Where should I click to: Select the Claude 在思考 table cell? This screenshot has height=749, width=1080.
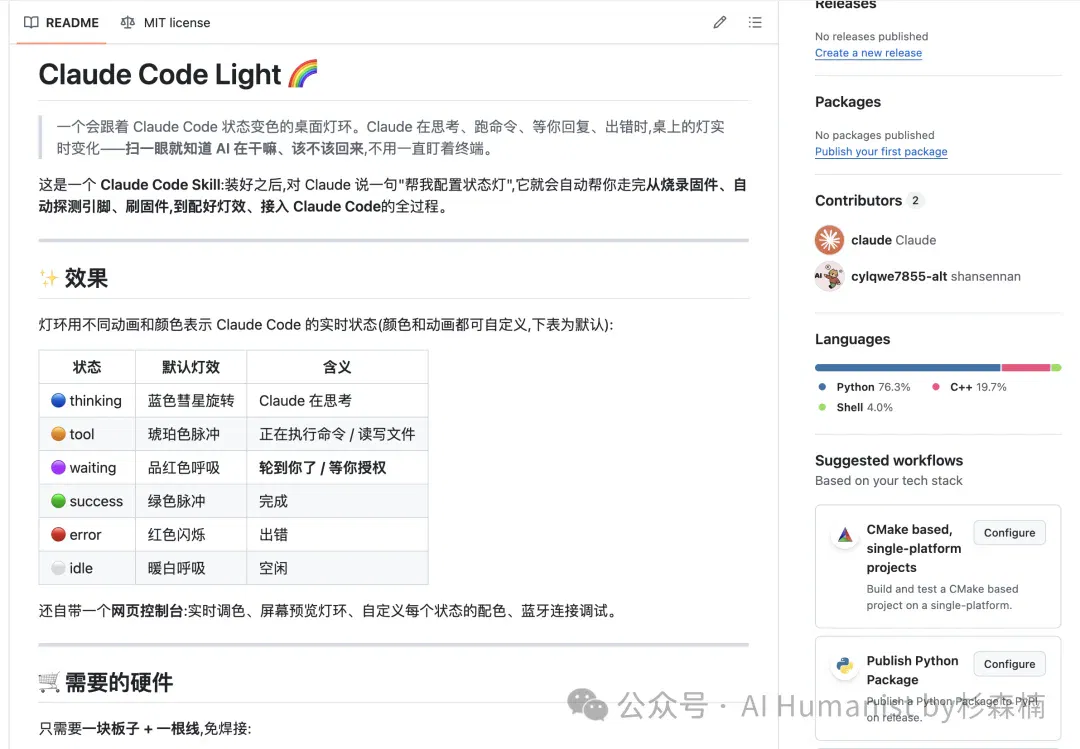338,400
